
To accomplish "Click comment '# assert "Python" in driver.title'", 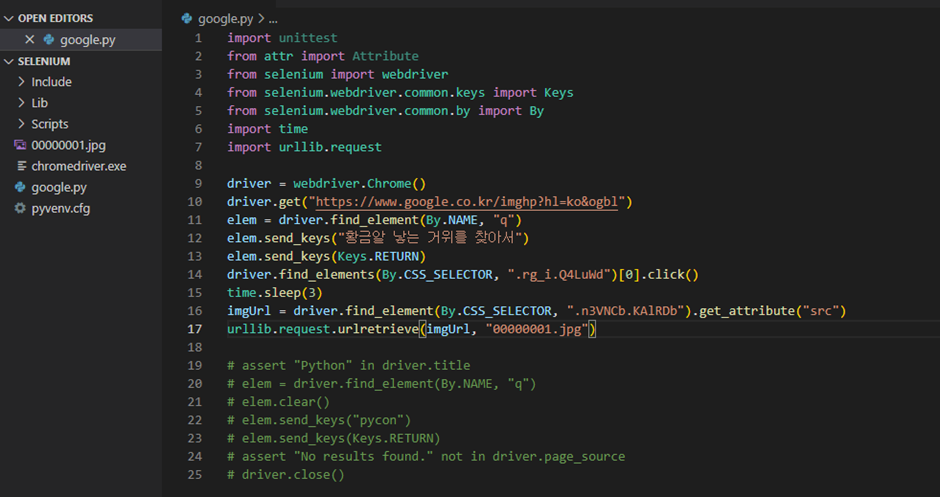I will (348, 365).
